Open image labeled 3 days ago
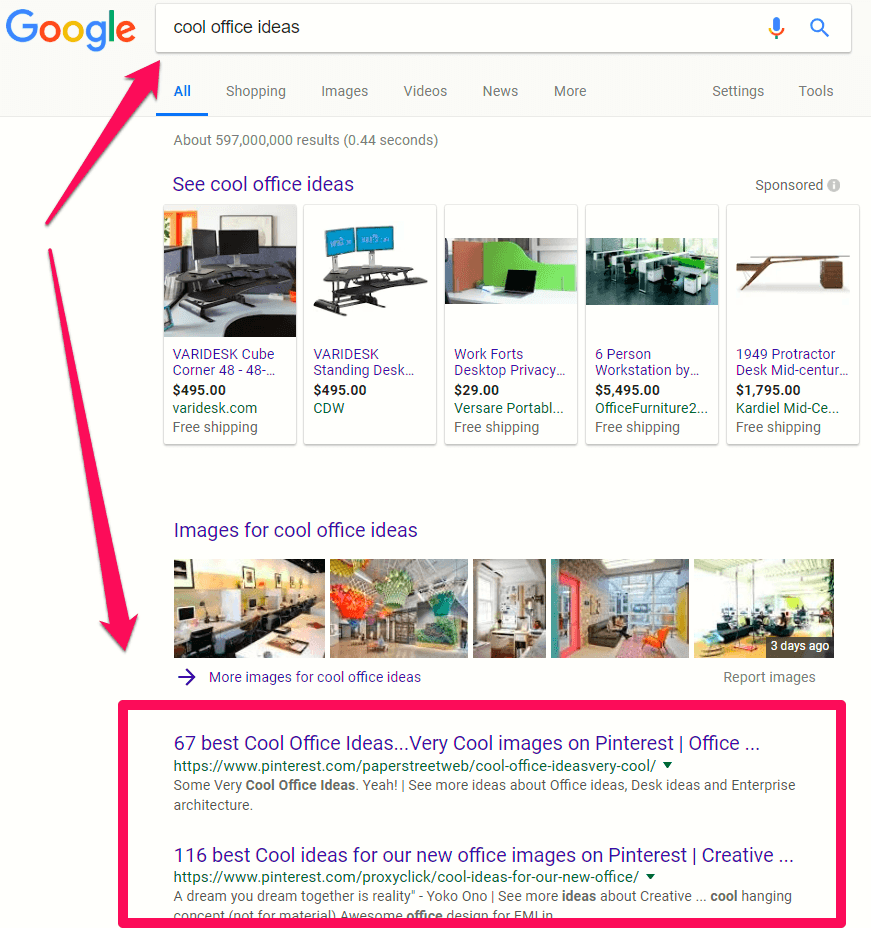 click(x=763, y=608)
